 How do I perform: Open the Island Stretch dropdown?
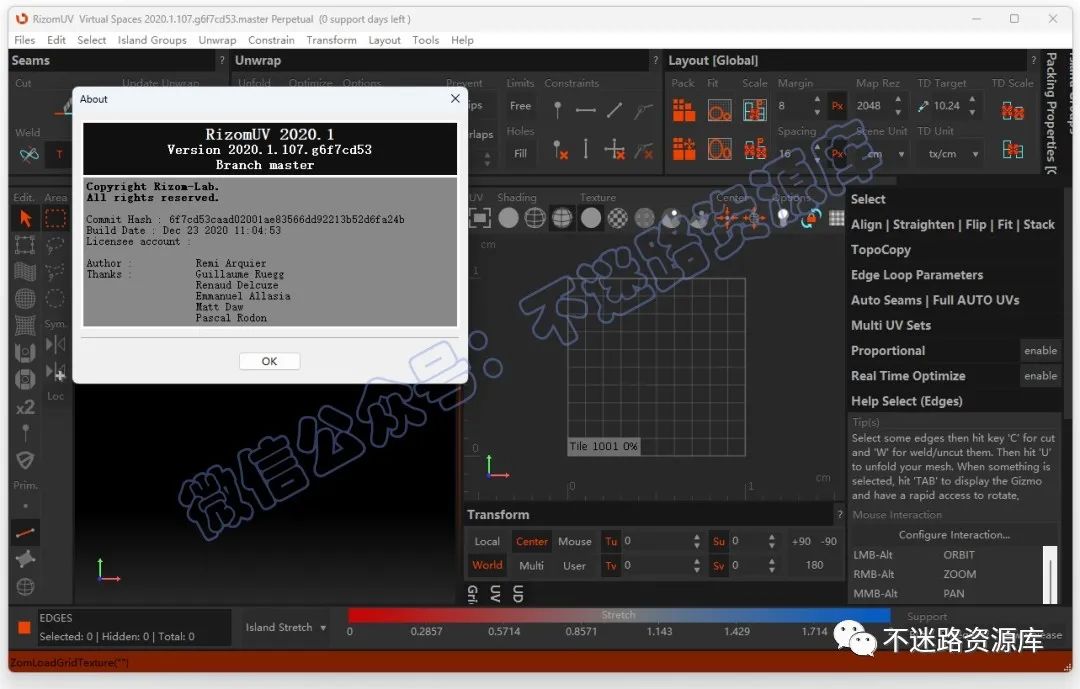[x=285, y=627]
